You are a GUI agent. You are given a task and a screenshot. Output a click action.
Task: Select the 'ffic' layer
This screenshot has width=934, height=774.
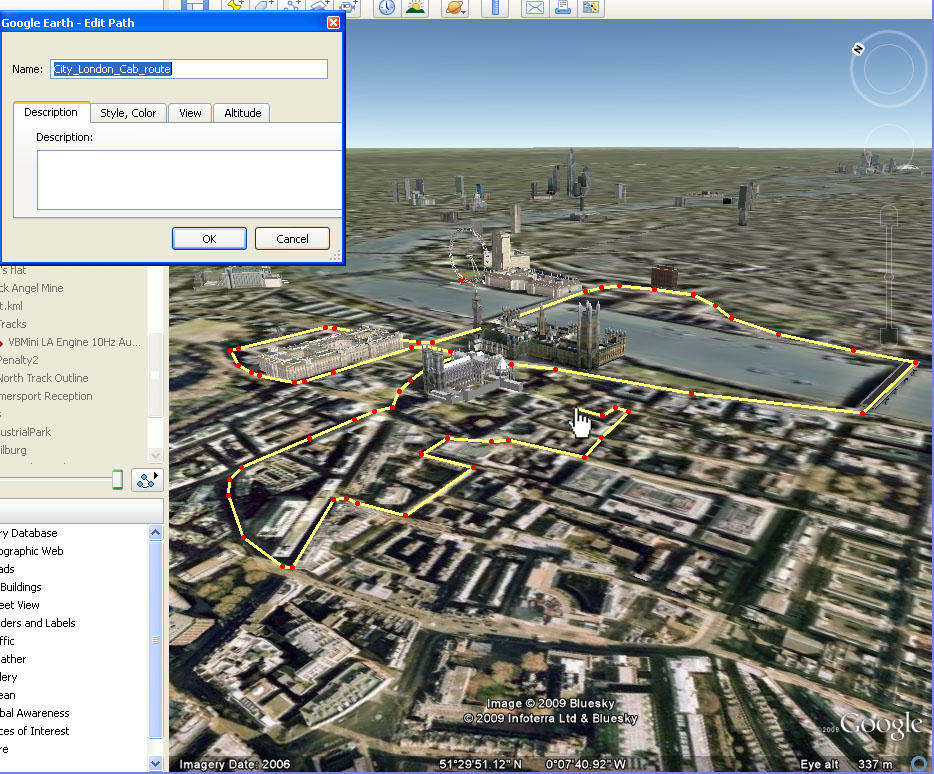(x=7, y=641)
